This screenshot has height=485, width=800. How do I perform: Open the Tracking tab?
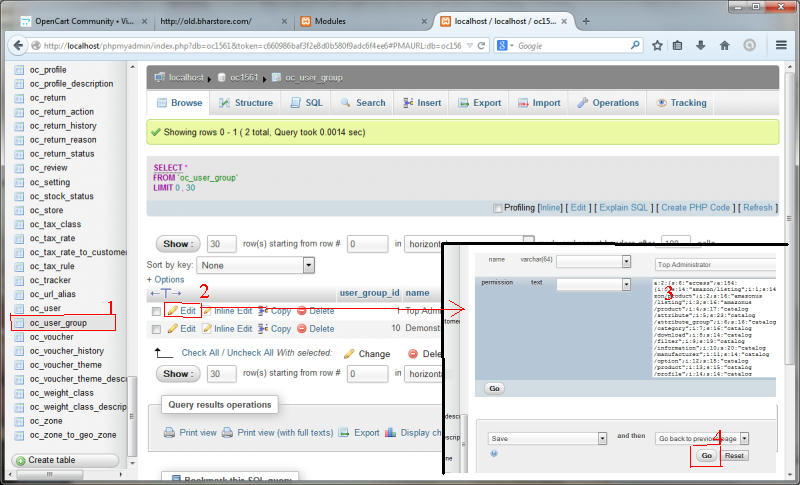(682, 103)
